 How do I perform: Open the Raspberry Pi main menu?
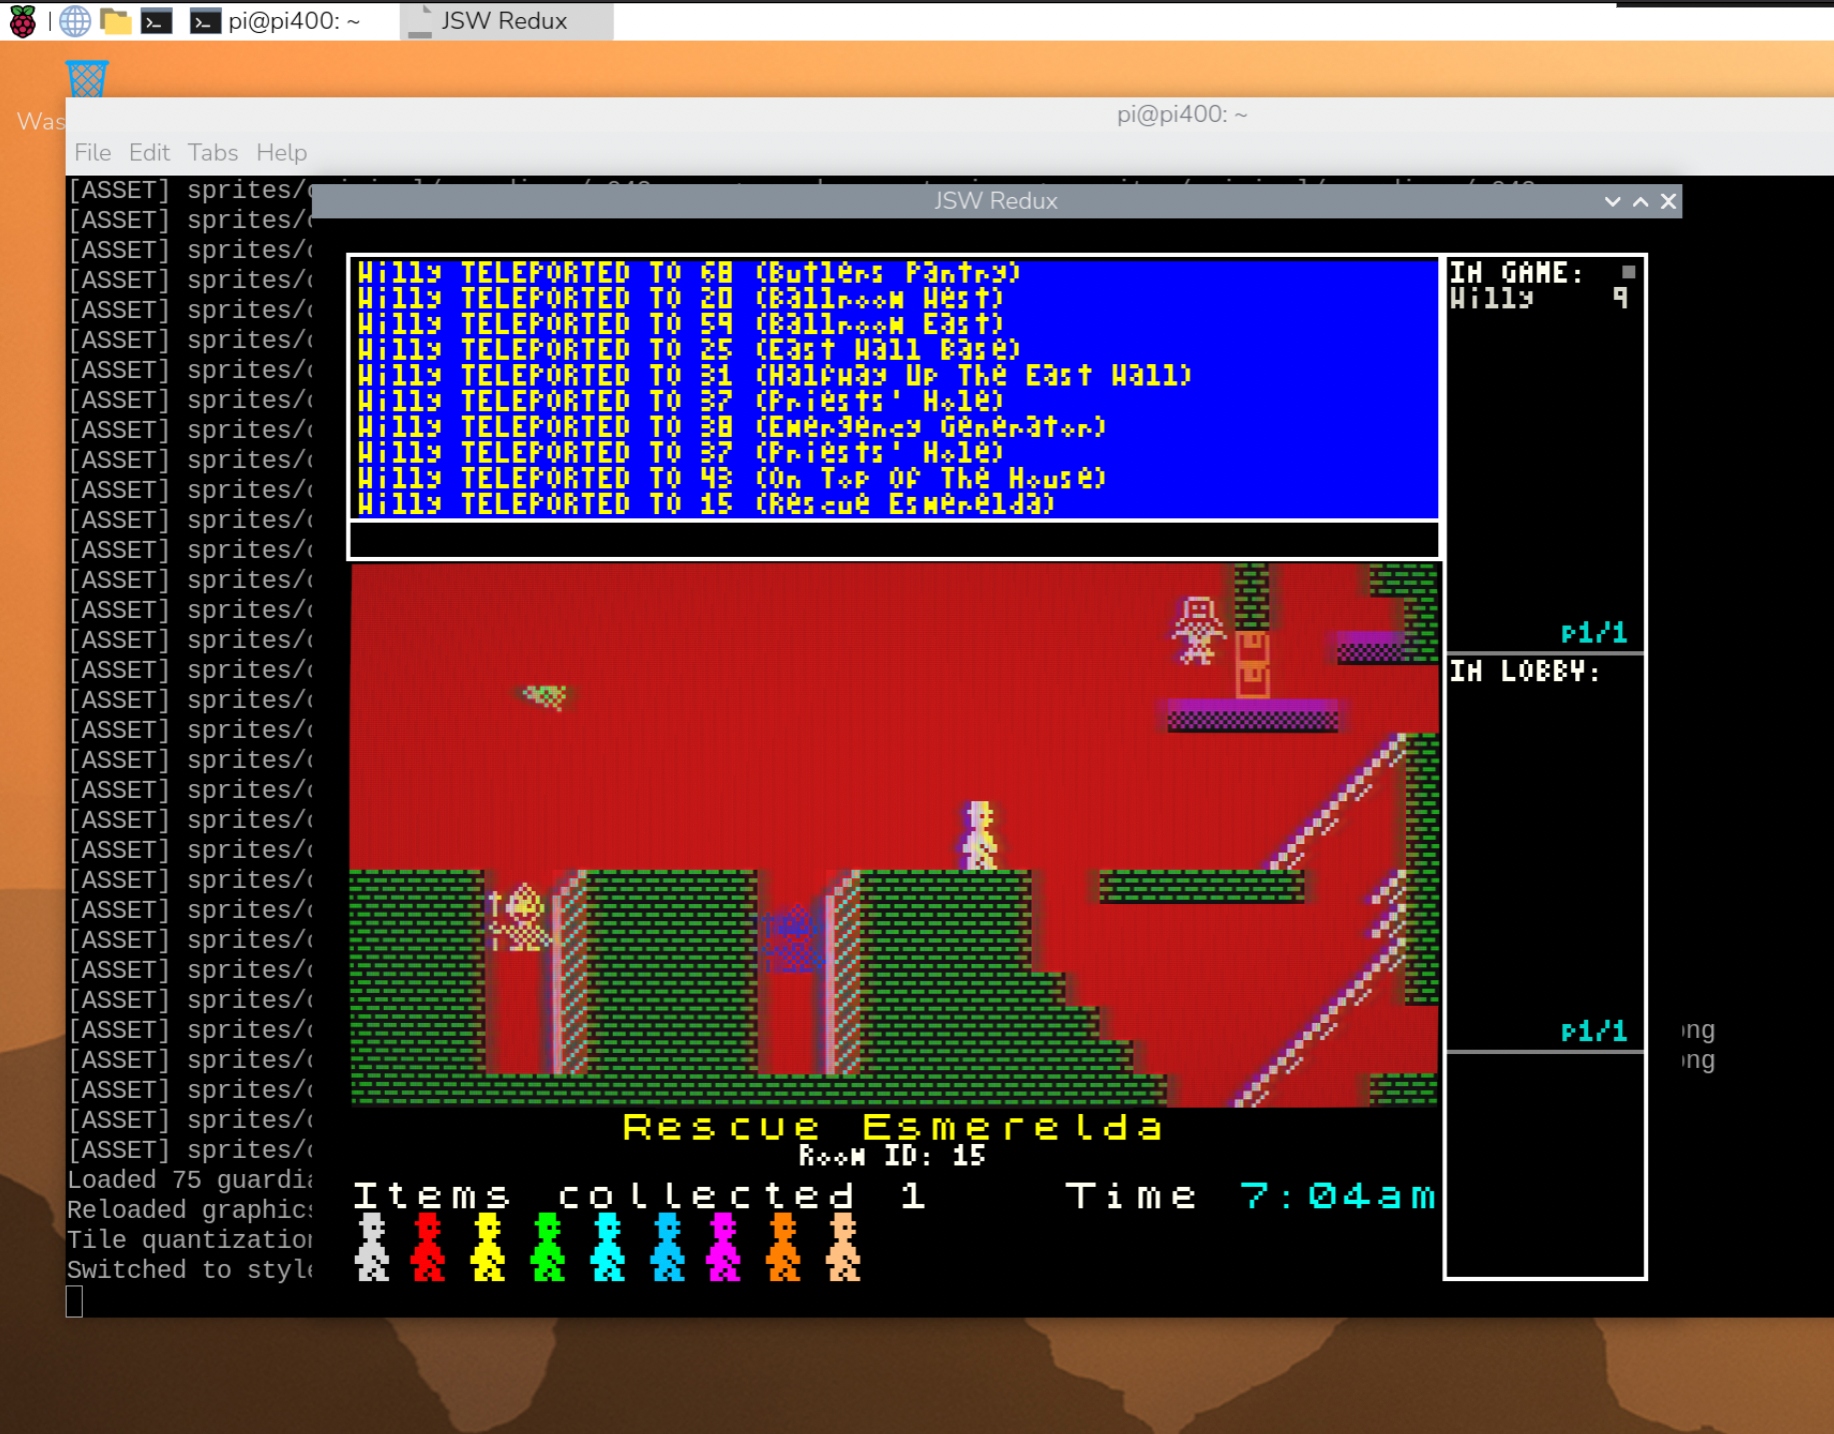pos(22,21)
